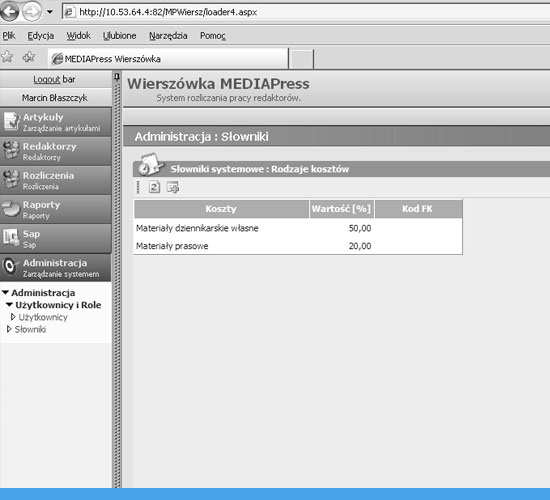Open the Artykuły section
Image resolution: width=550 pixels, height=500 pixels.
point(56,122)
